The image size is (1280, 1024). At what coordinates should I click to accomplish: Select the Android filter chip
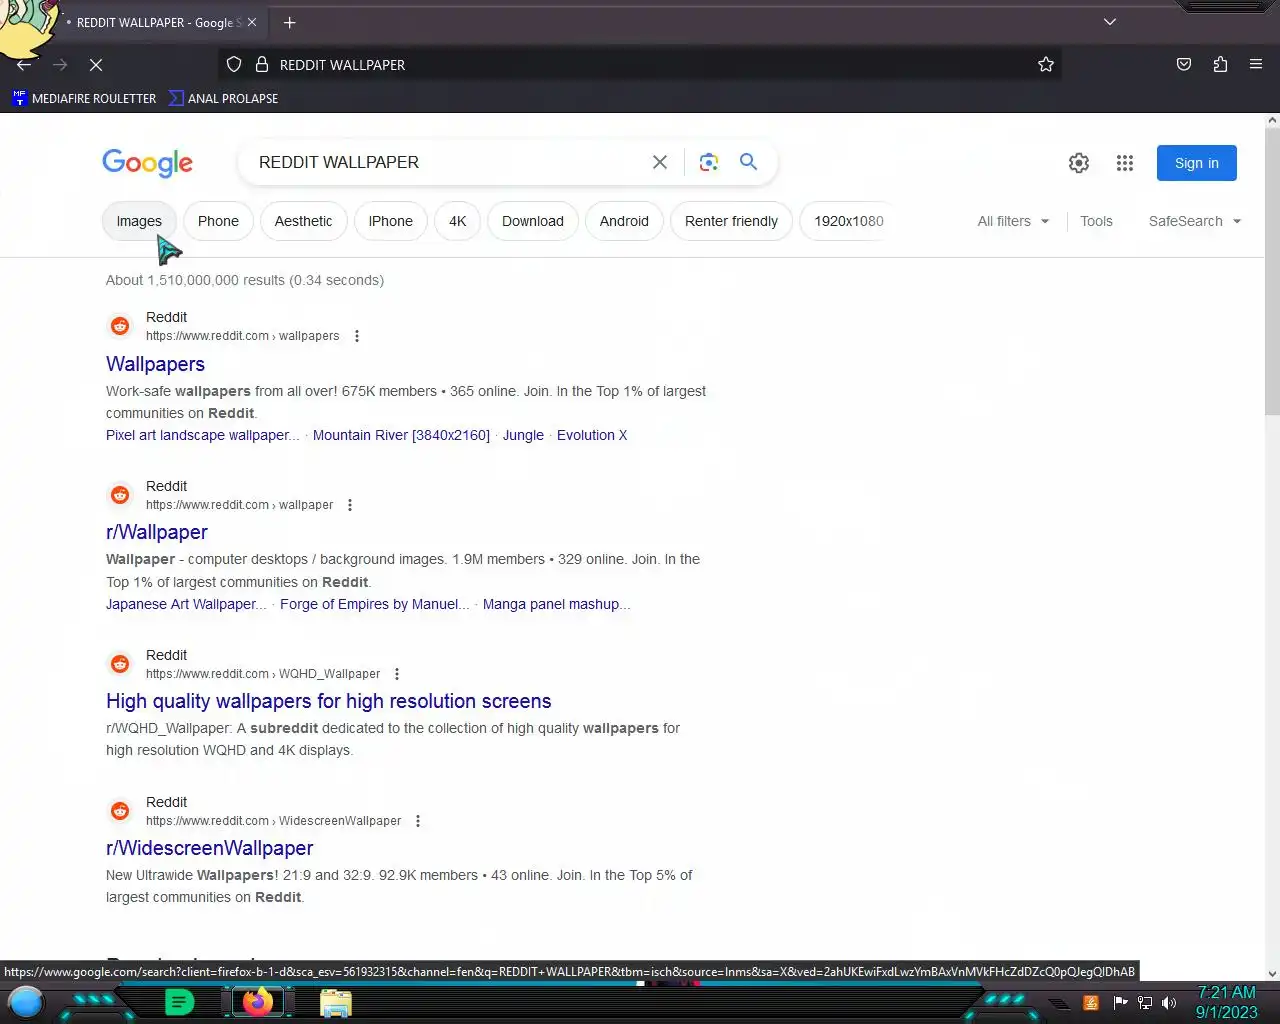point(624,221)
